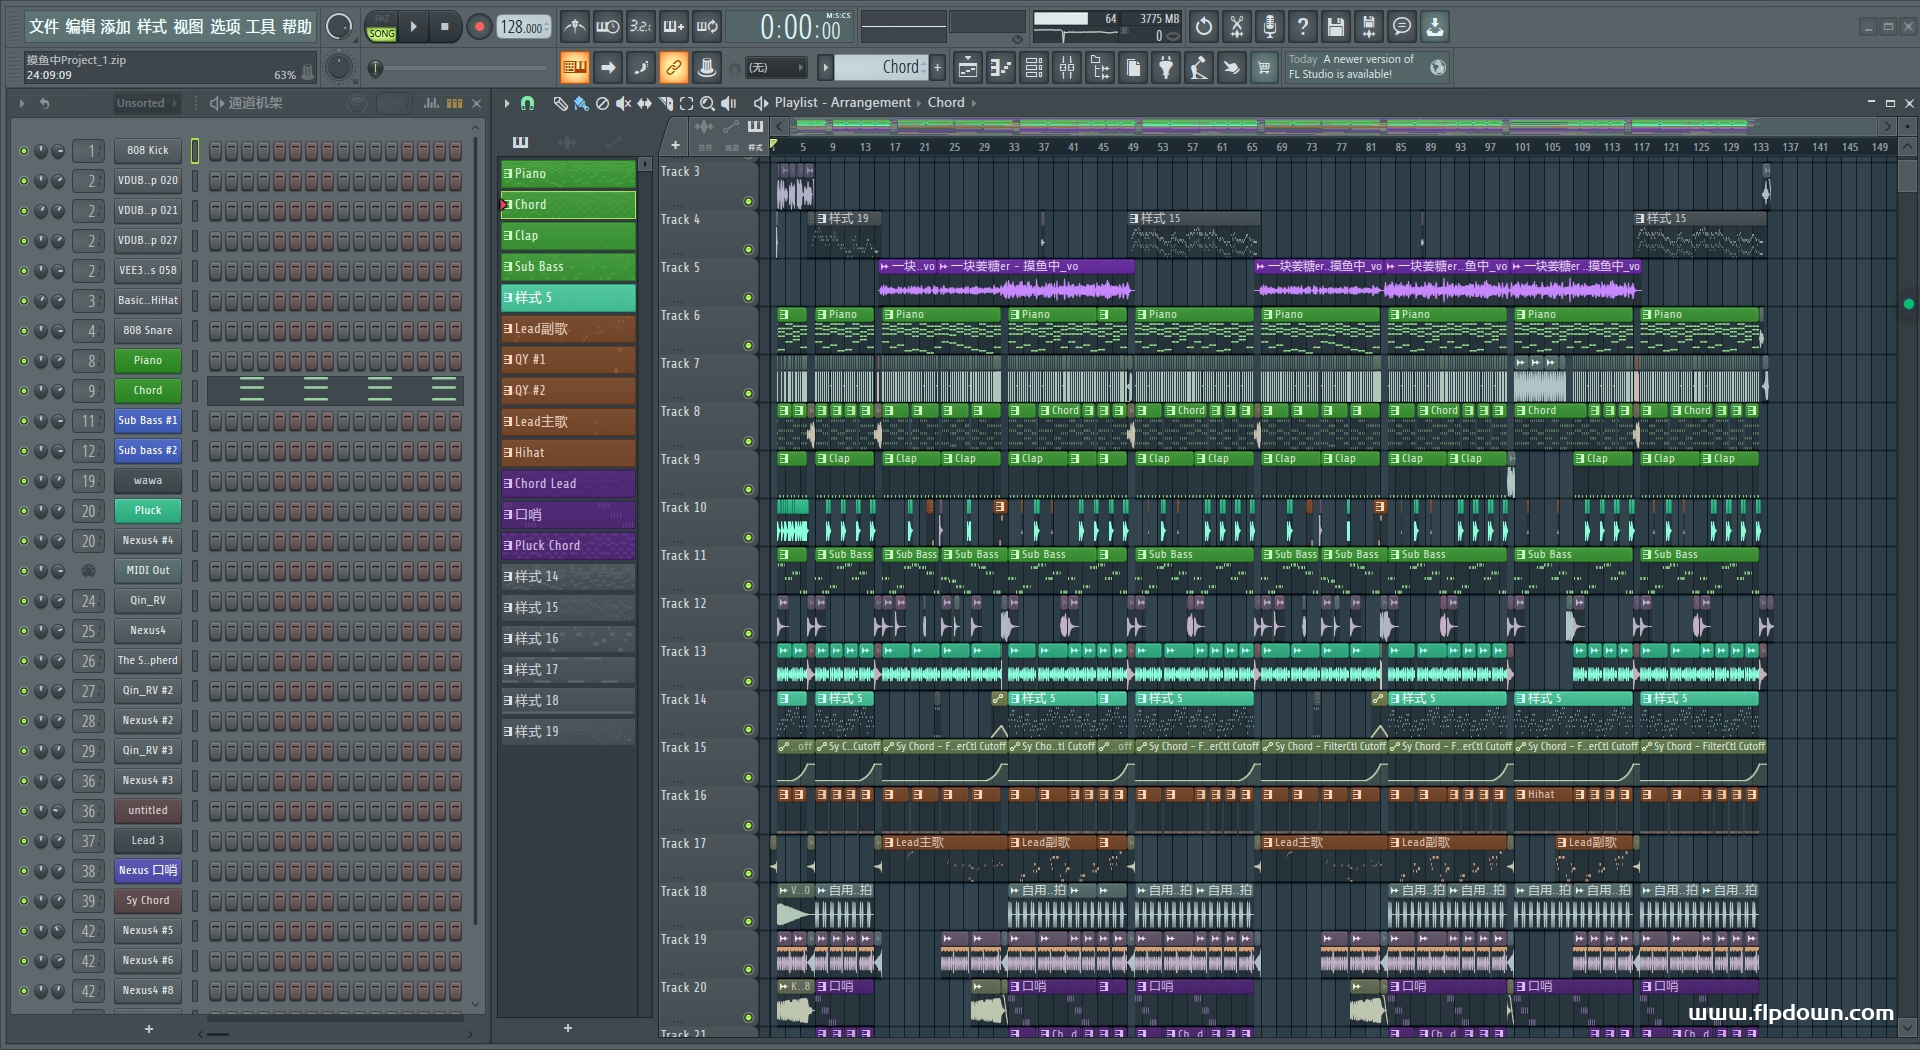1920x1050 pixels.
Task: Toggle the metronome icon
Action: pyautogui.click(x=574, y=27)
